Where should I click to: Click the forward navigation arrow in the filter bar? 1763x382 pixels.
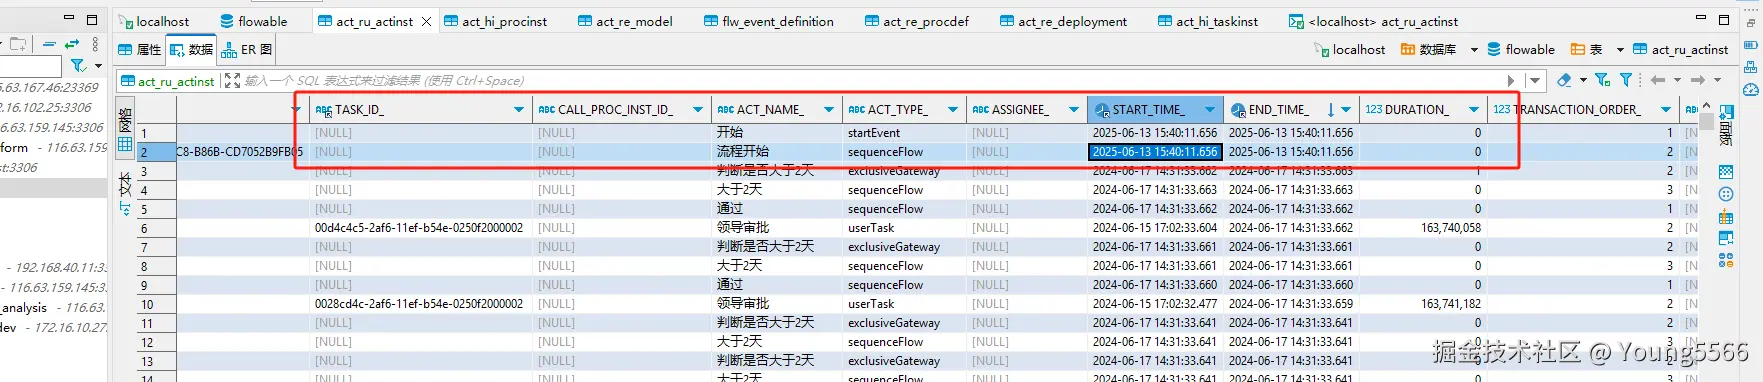click(x=1698, y=80)
